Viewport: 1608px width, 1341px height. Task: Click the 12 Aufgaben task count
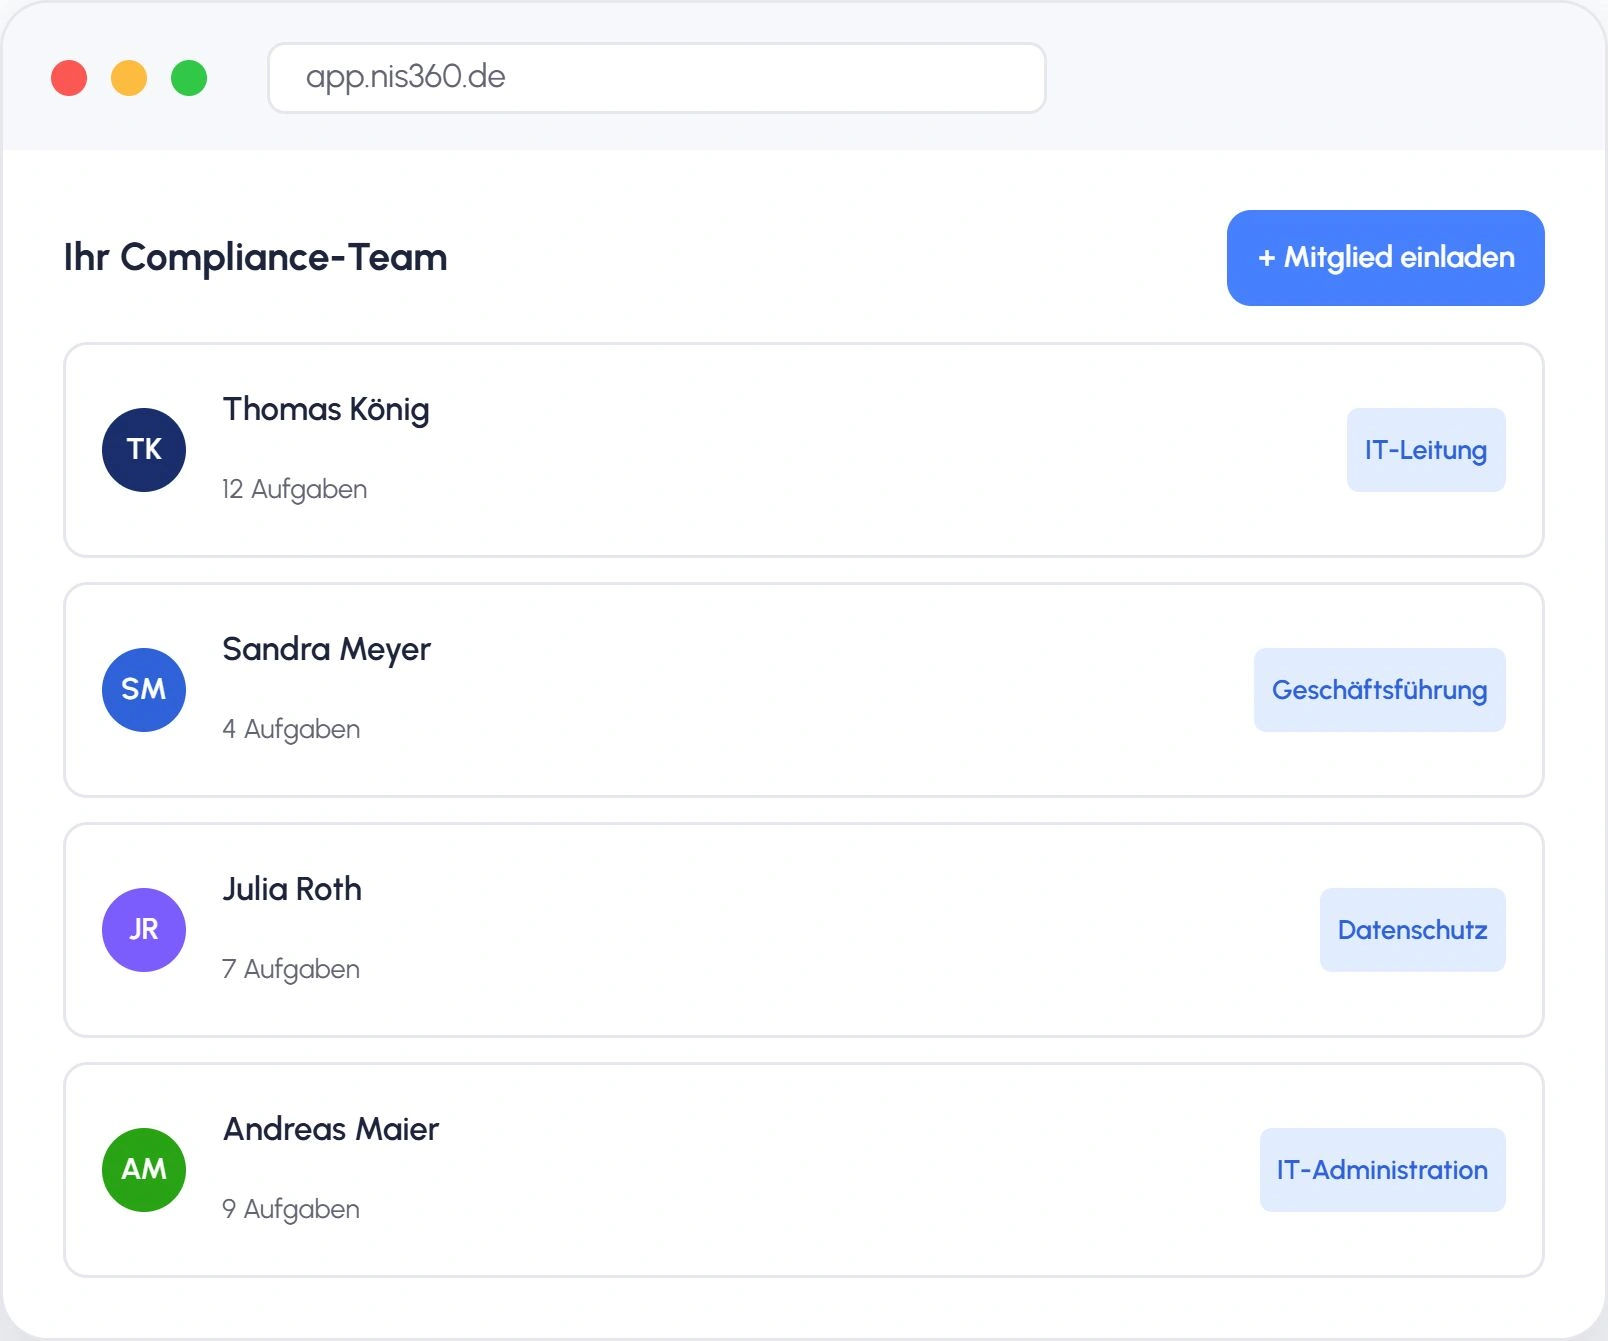294,489
